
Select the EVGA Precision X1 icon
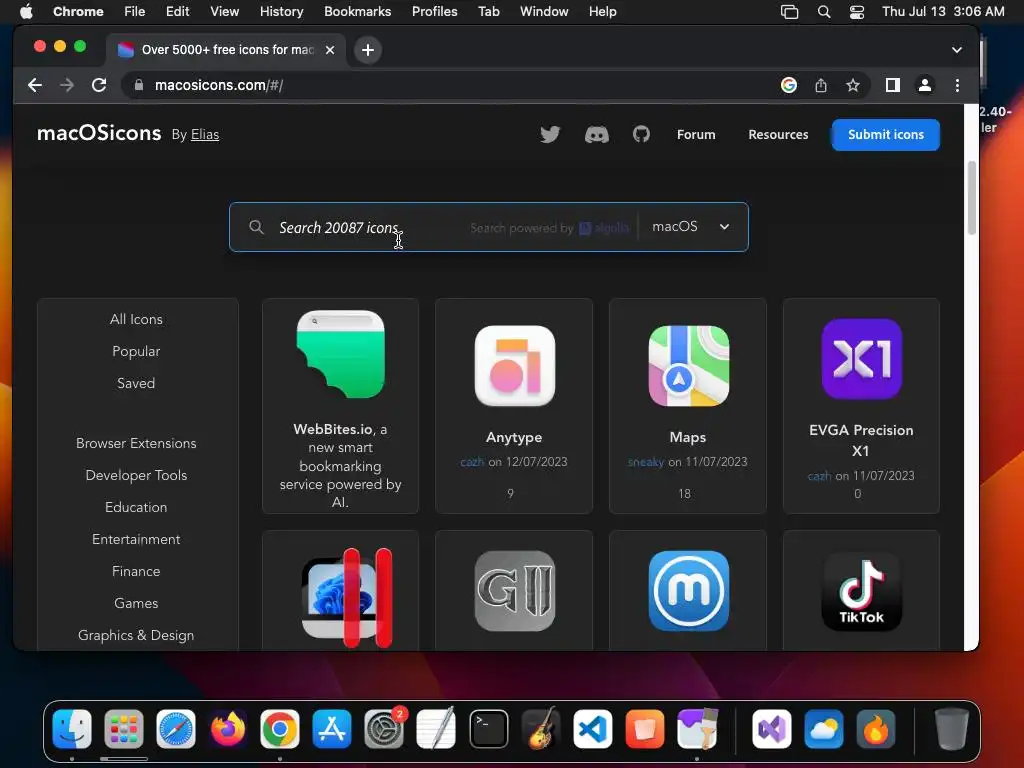point(861,359)
